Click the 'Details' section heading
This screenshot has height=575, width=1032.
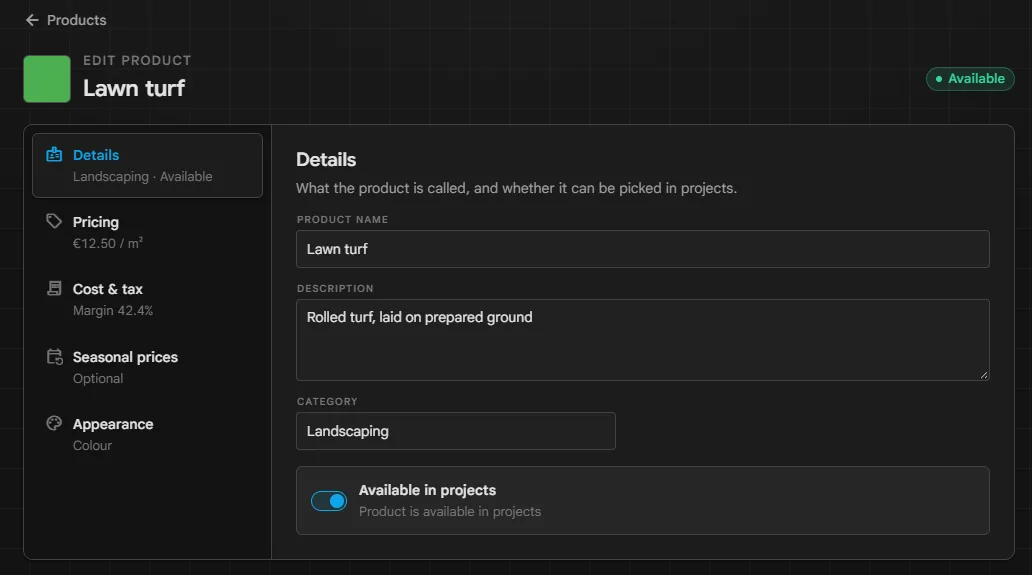tap(326, 160)
